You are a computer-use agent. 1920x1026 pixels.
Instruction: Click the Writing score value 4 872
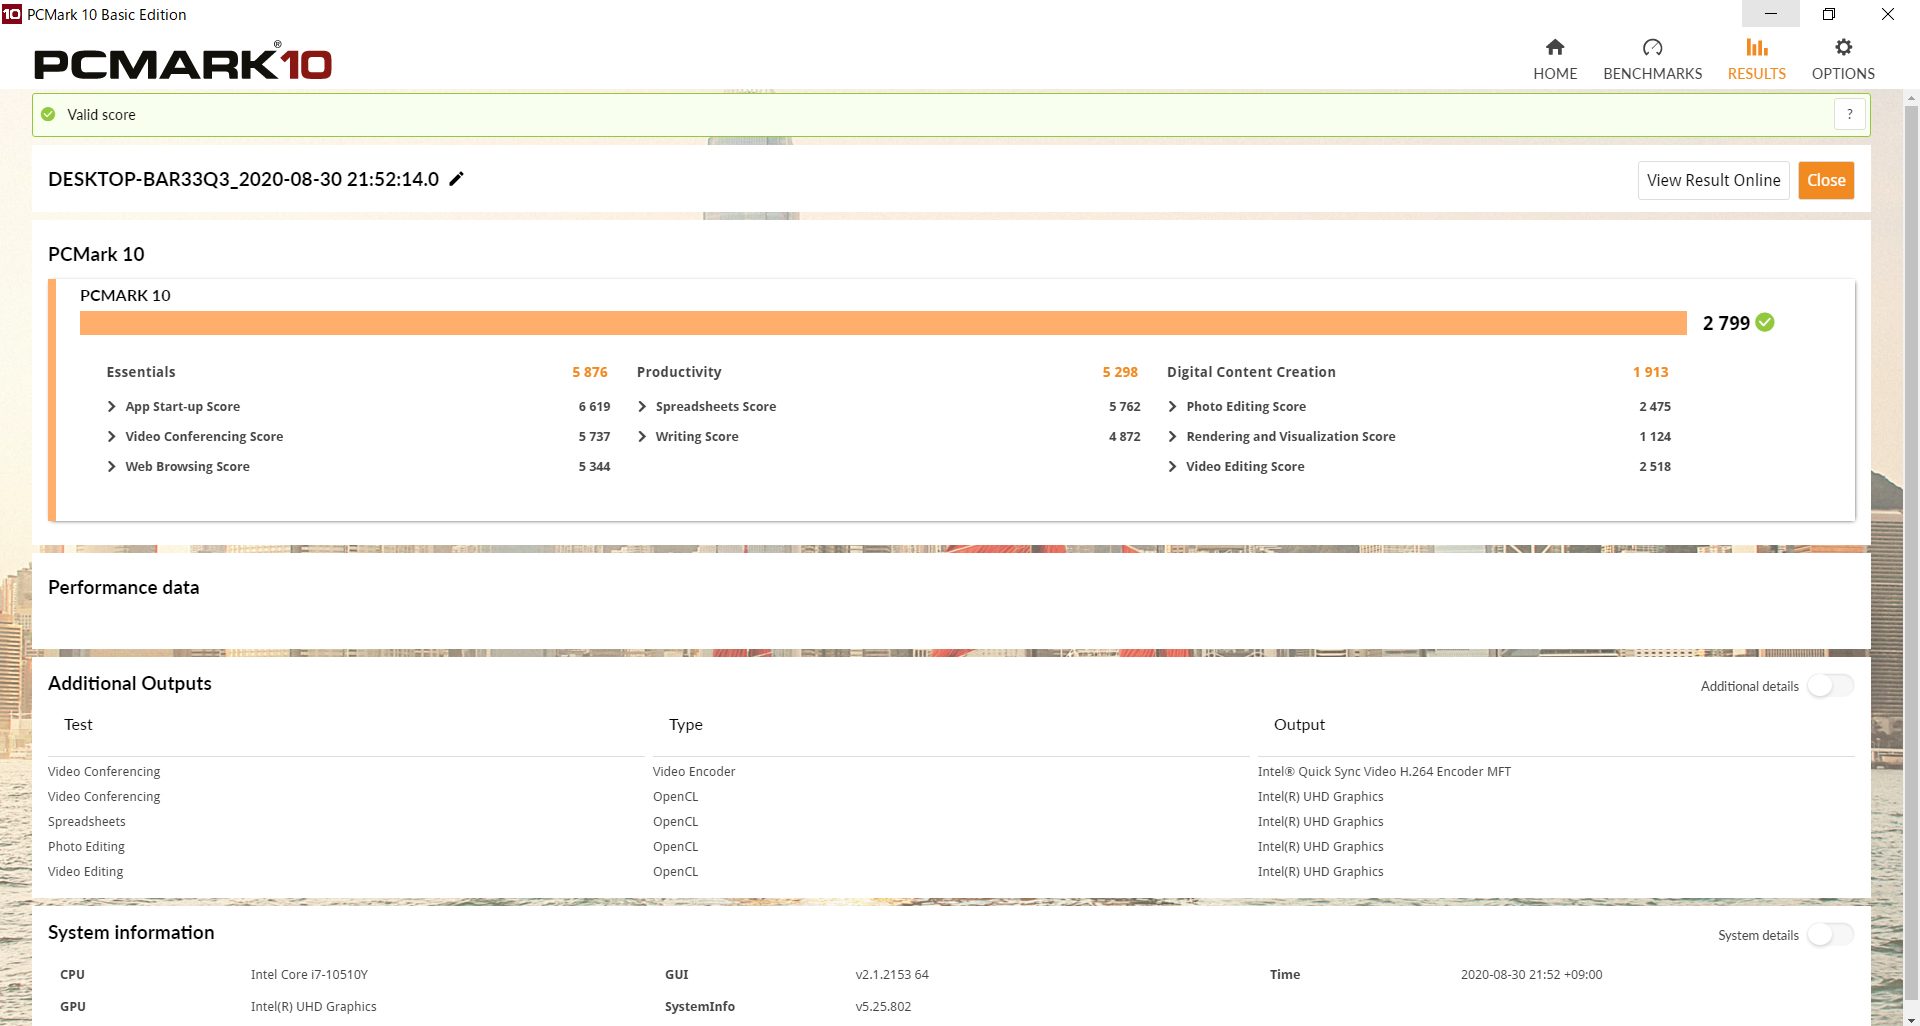click(x=1125, y=436)
